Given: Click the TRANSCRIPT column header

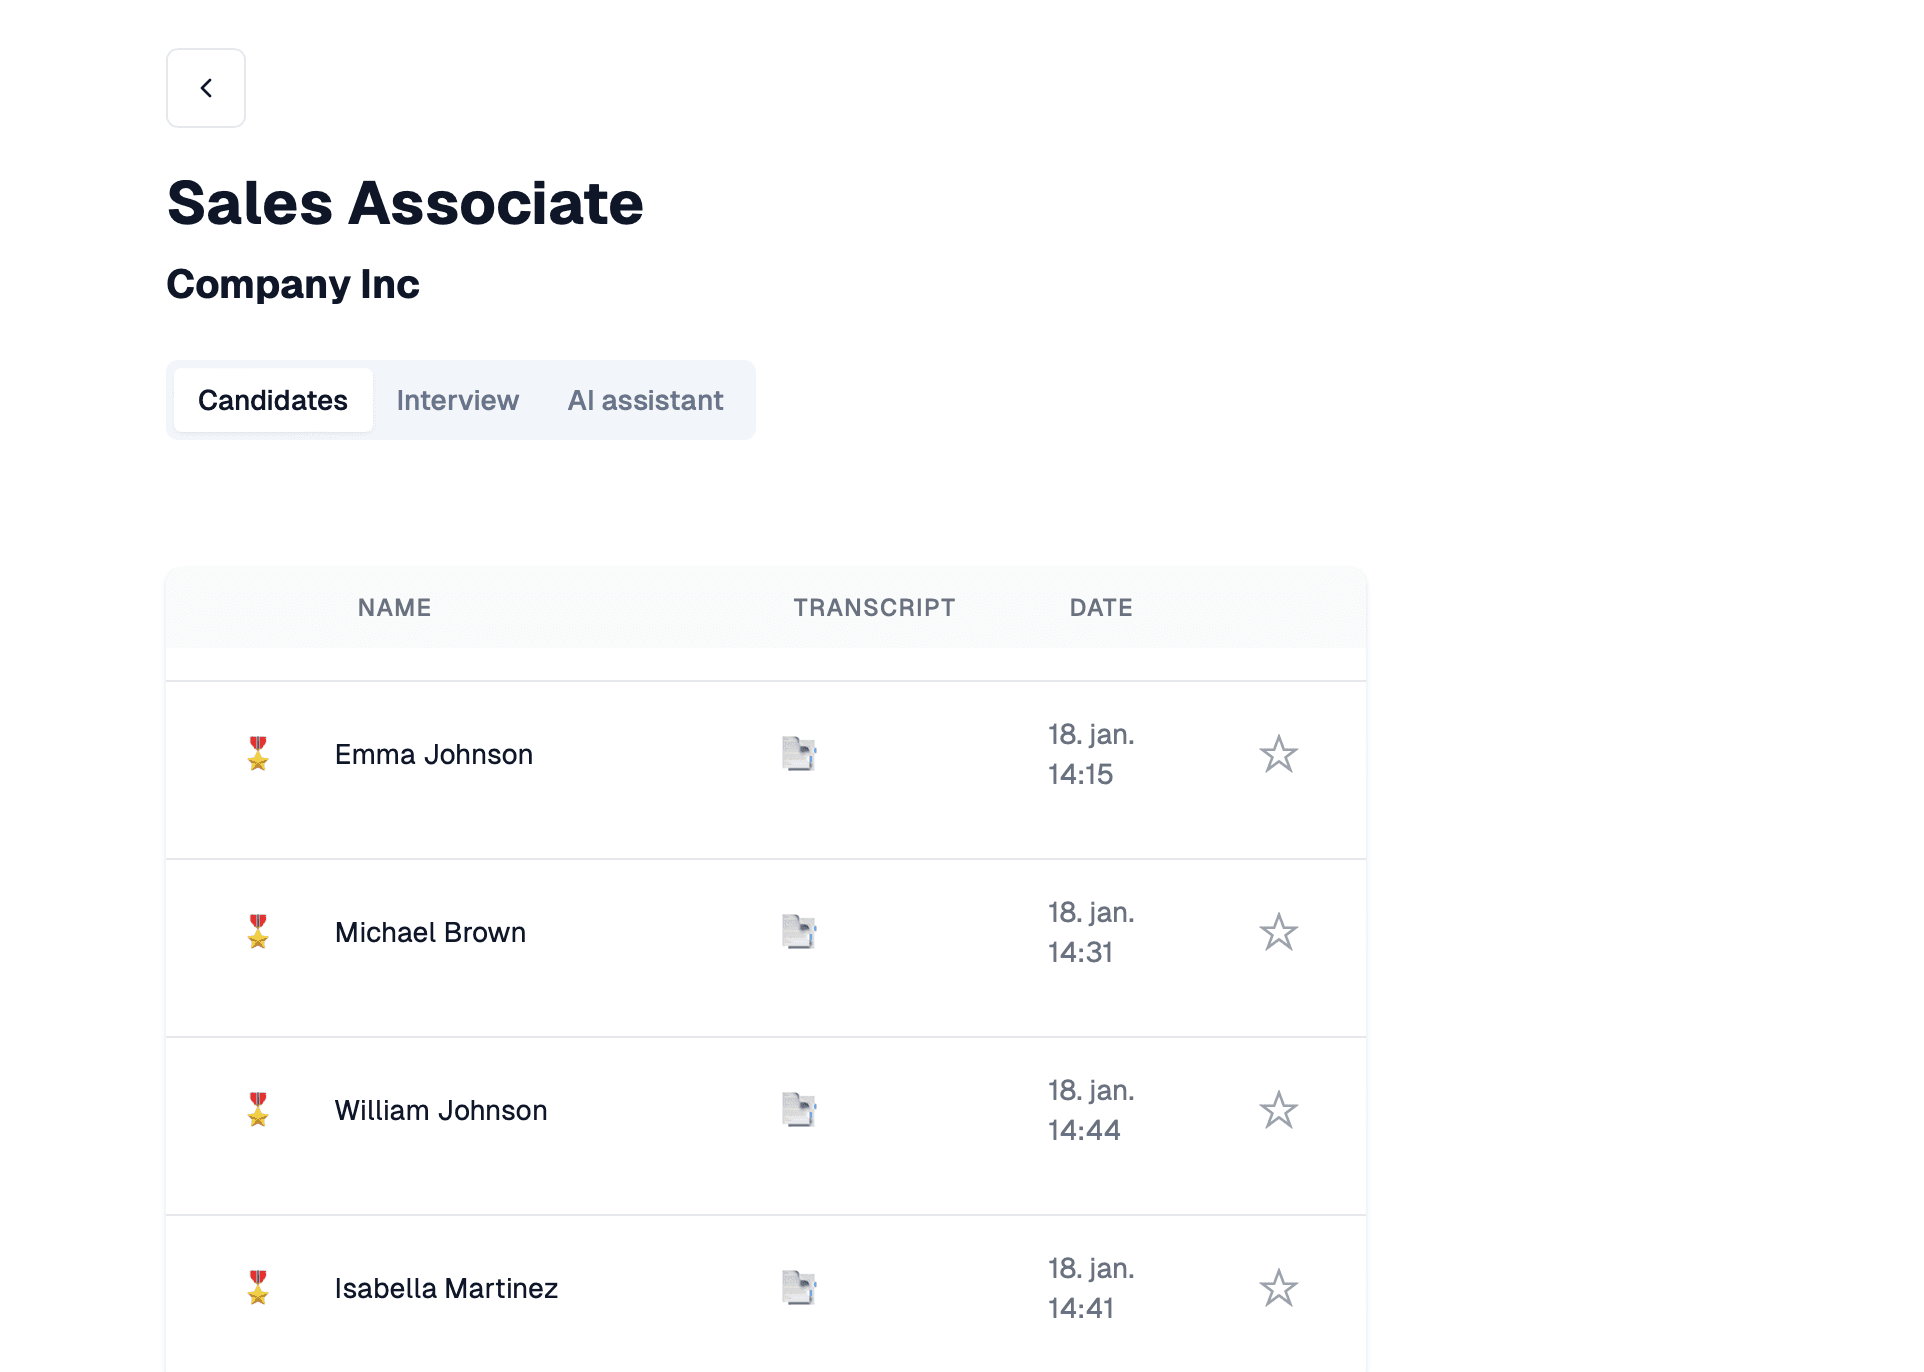Looking at the screenshot, I should click(873, 607).
